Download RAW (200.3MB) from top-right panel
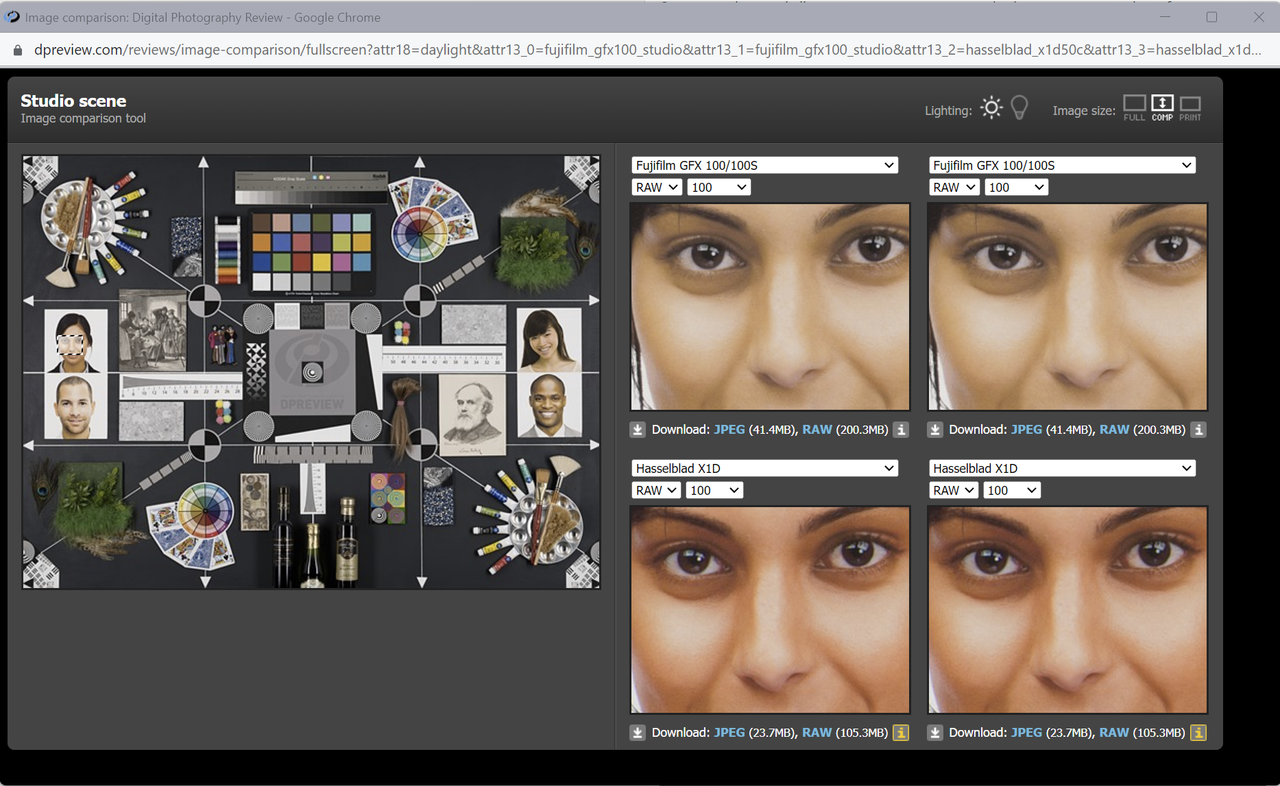Image resolution: width=1280 pixels, height=786 pixels. click(x=1115, y=429)
